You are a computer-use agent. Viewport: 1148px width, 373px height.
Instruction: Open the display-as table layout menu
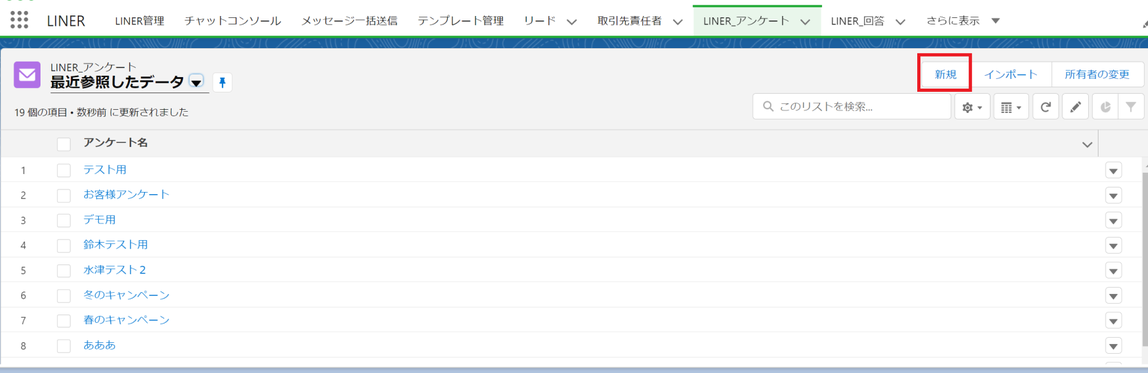pos(1012,107)
